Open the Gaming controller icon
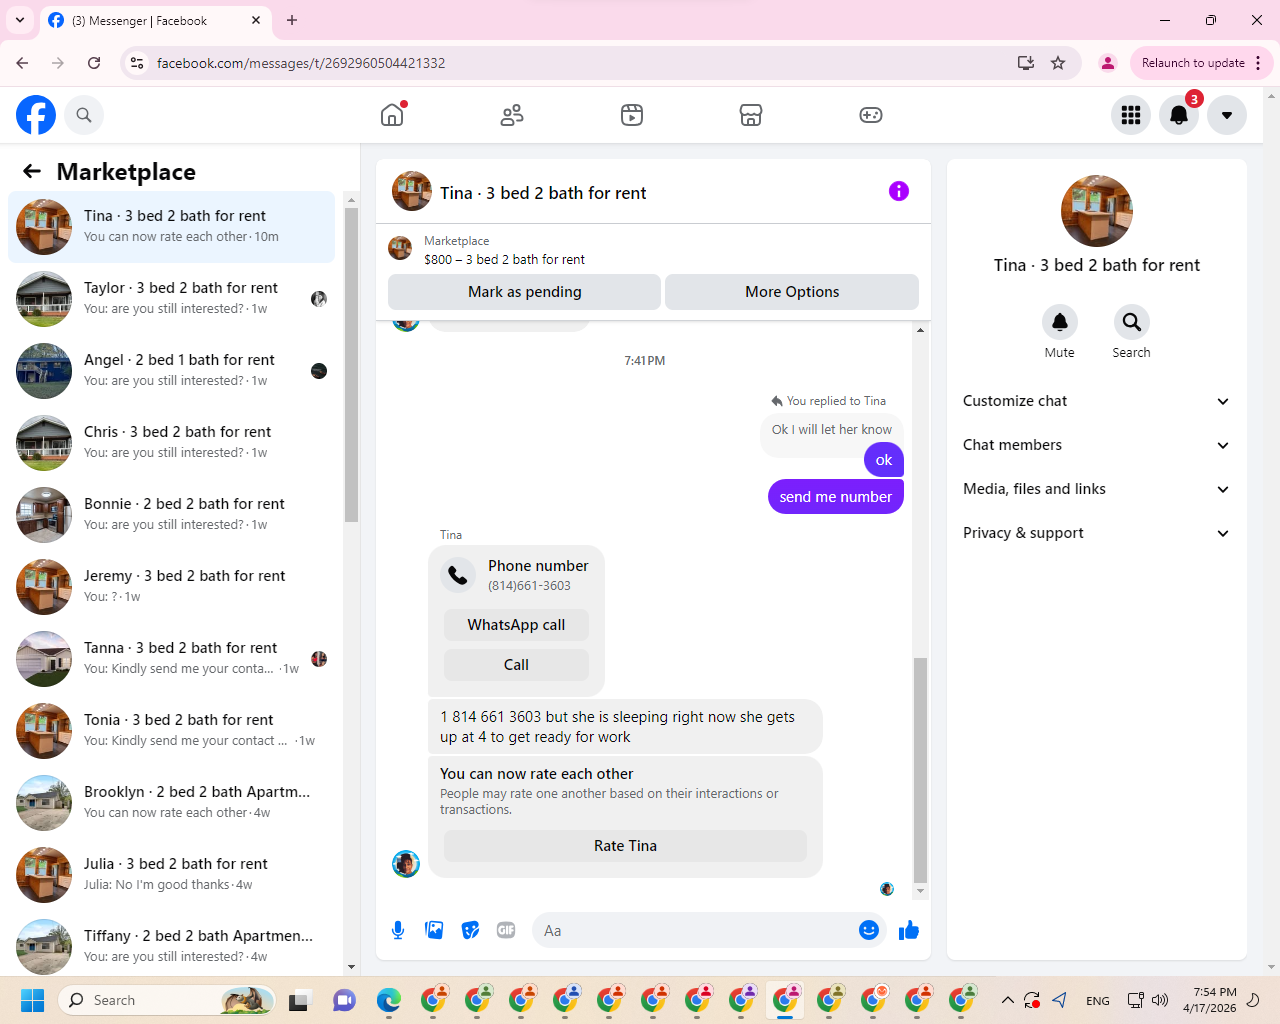 (871, 115)
